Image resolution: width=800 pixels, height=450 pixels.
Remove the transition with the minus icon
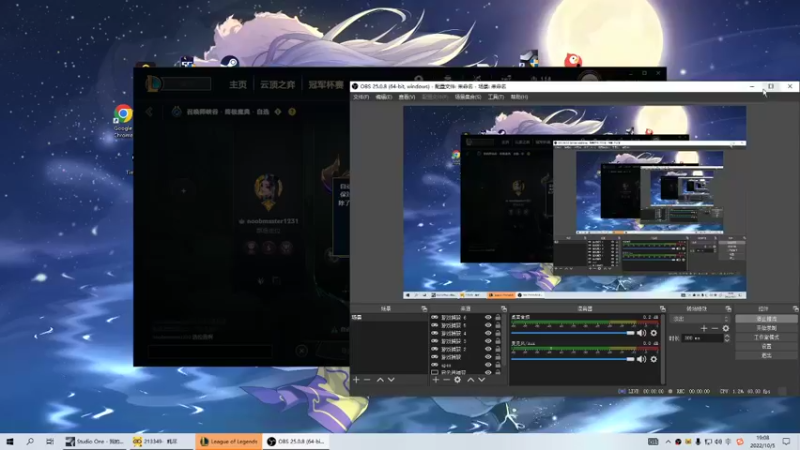(715, 329)
